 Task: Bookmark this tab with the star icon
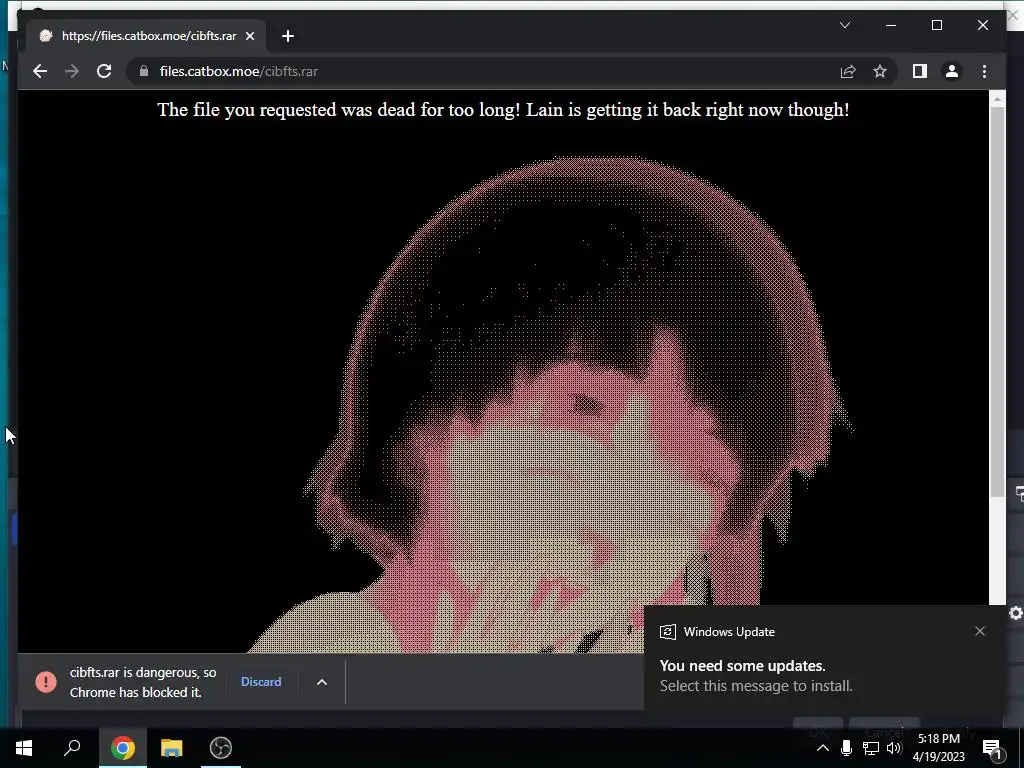[880, 71]
